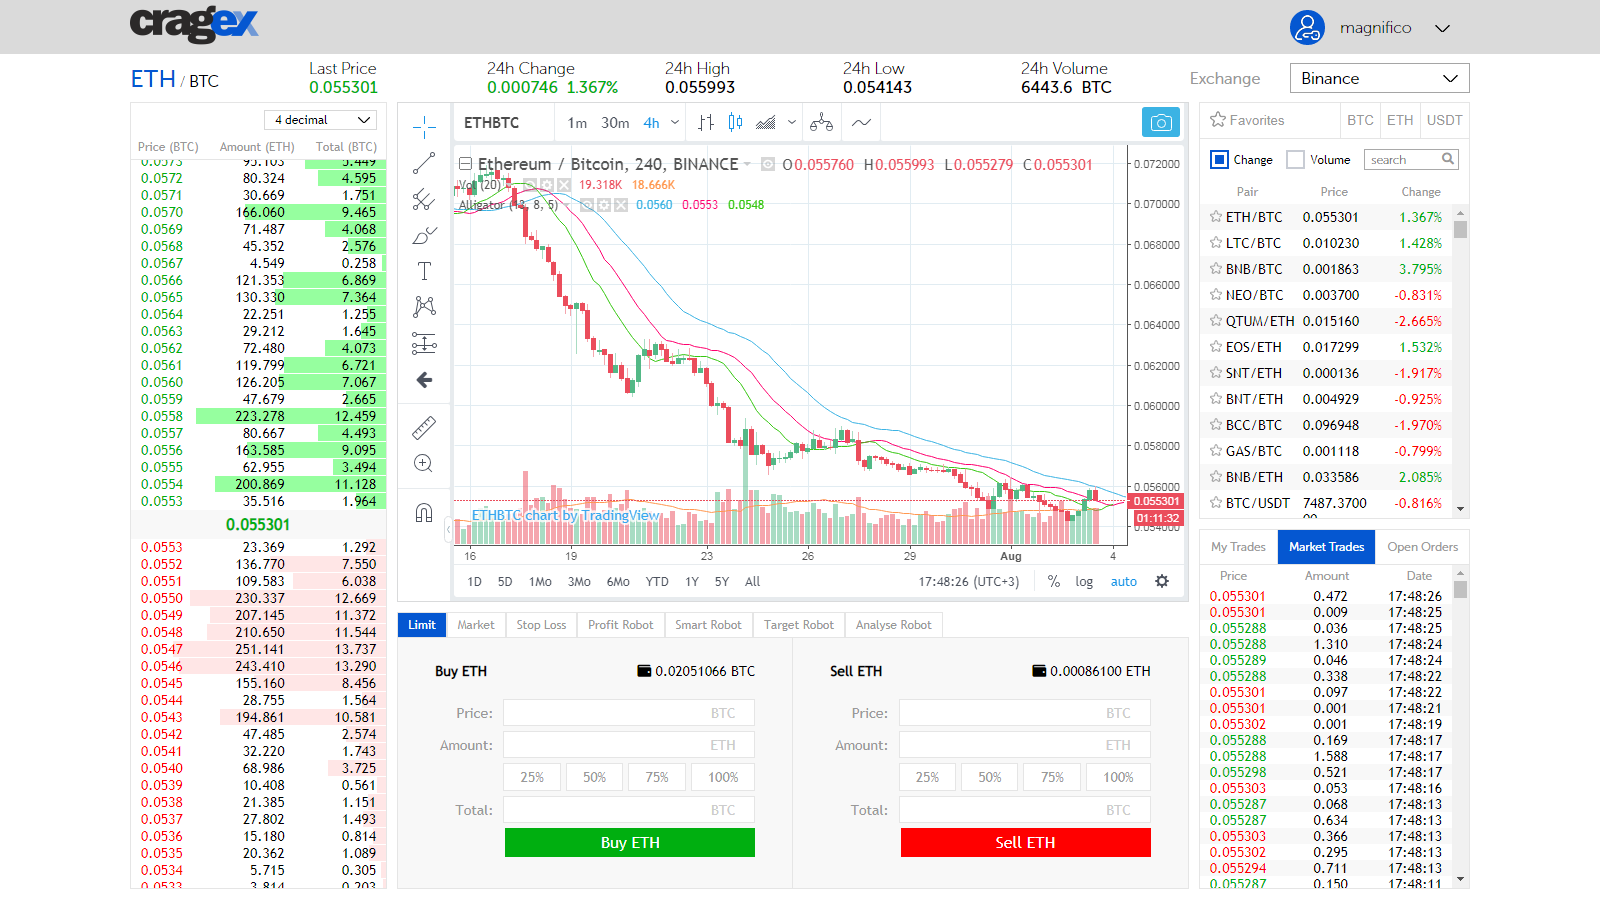Select the brush drawing tool
The image size is (1600, 900).
[x=424, y=236]
